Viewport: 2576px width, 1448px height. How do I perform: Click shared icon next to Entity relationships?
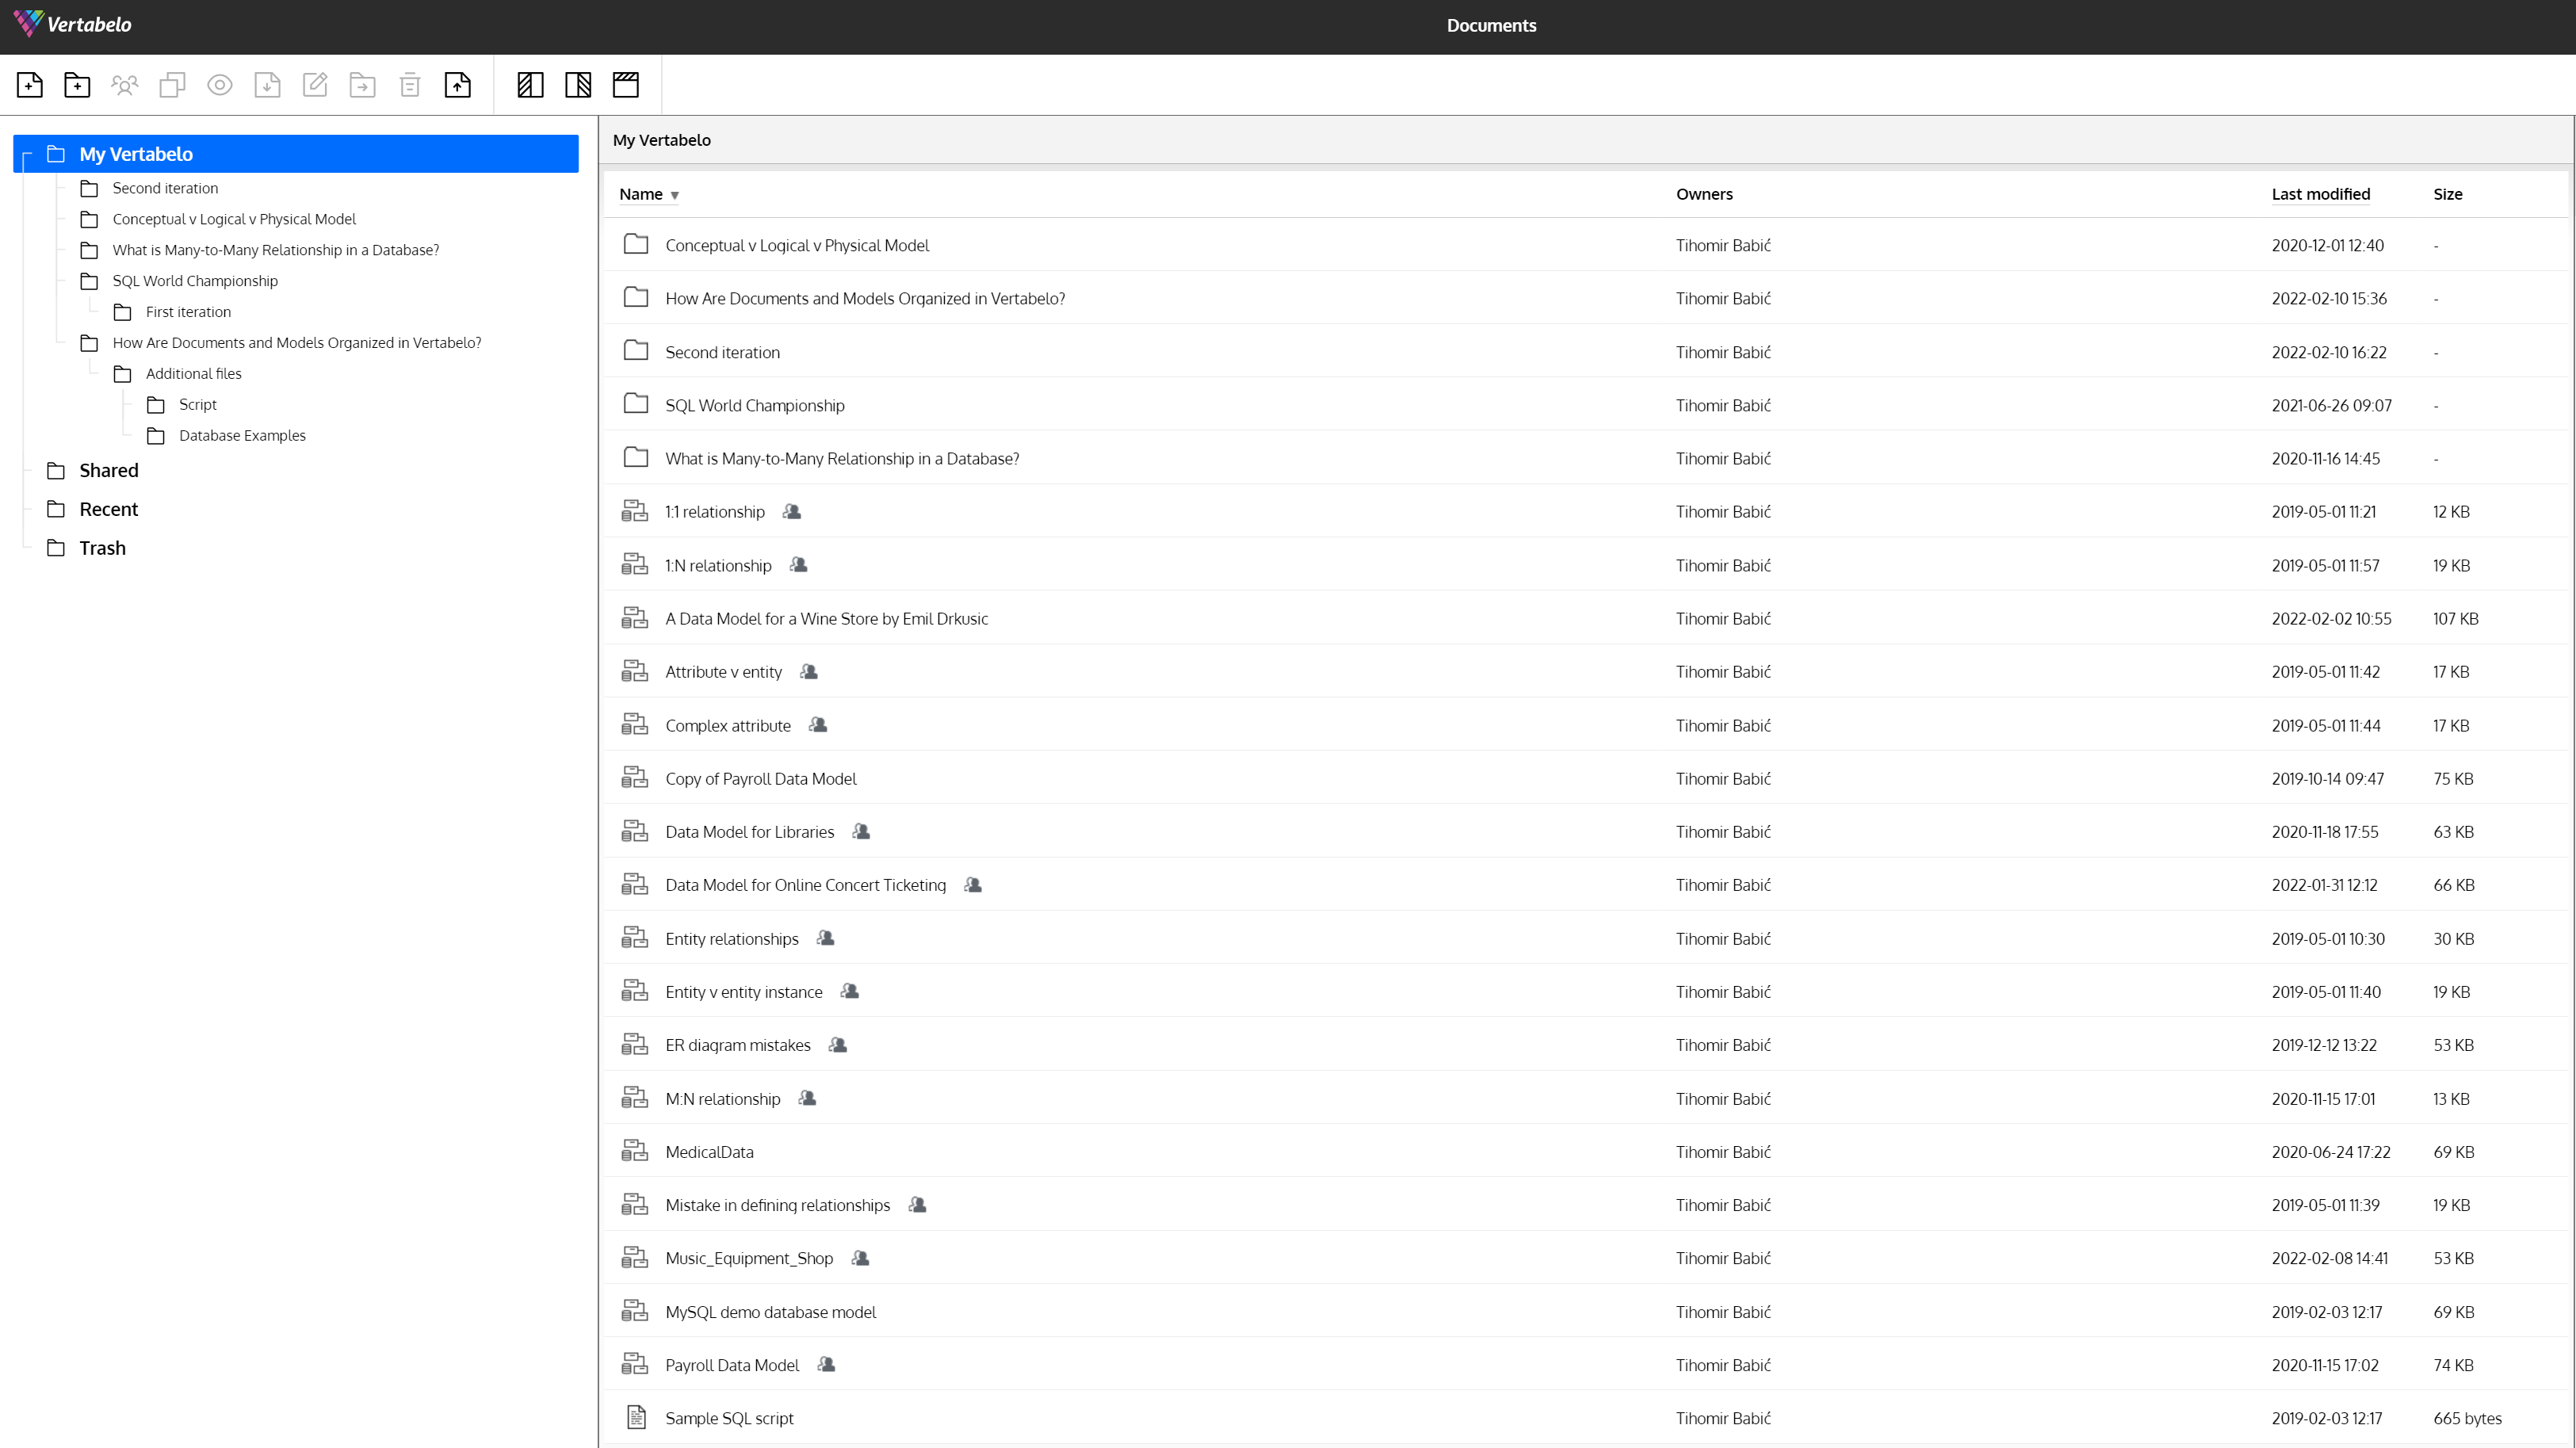pyautogui.click(x=825, y=938)
